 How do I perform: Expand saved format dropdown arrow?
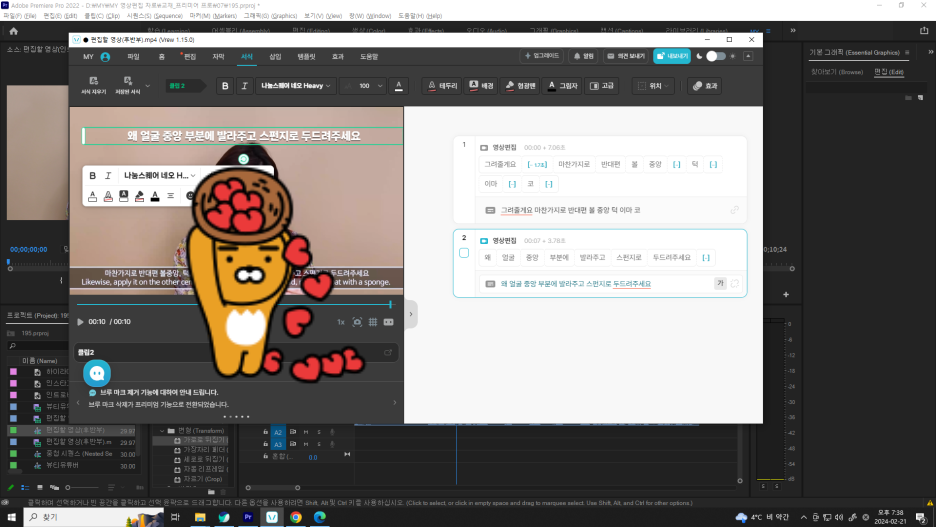[x=148, y=86]
